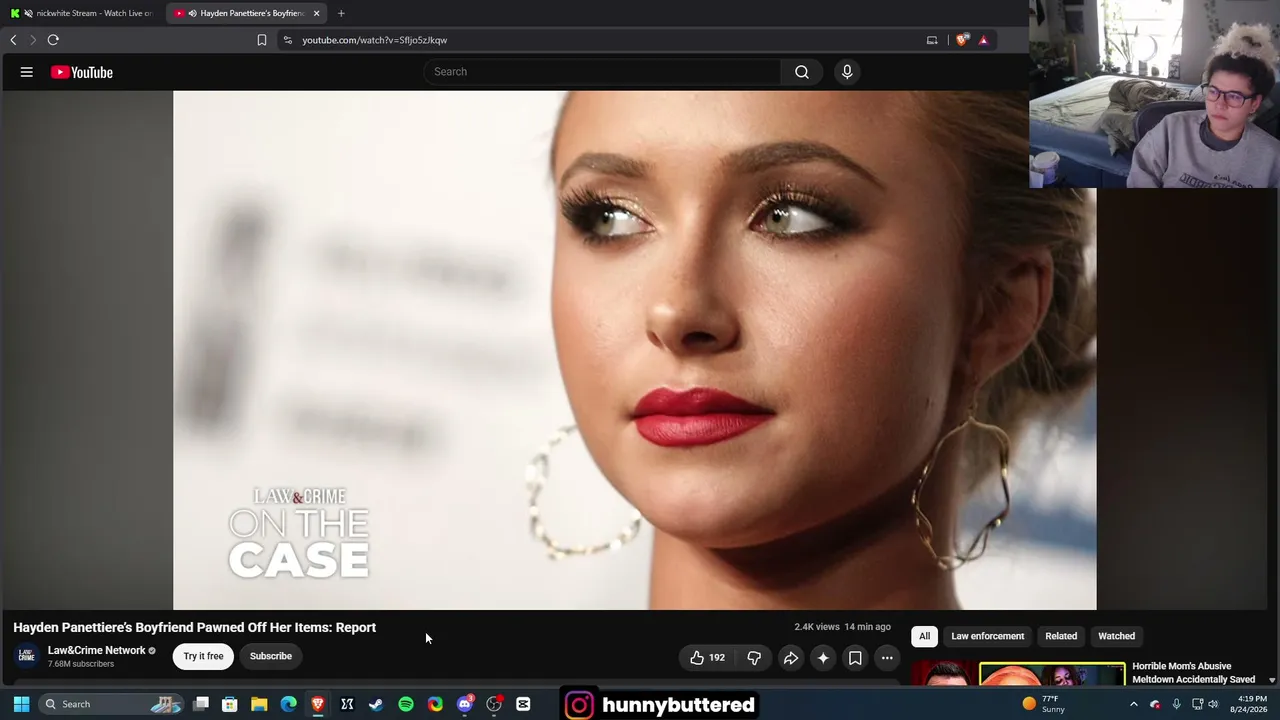The width and height of the screenshot is (1280, 720).
Task: Filter recommendations by Watched
Action: (1116, 636)
